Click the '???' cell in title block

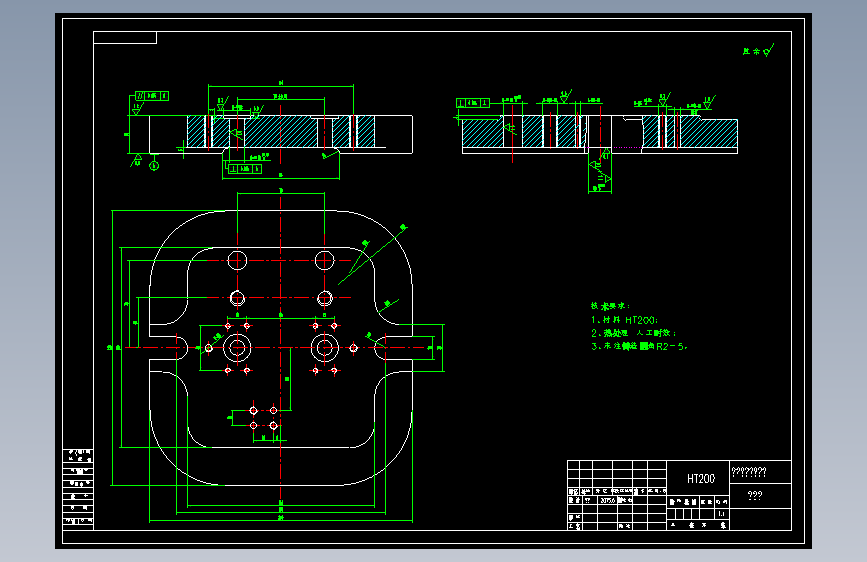click(x=760, y=496)
